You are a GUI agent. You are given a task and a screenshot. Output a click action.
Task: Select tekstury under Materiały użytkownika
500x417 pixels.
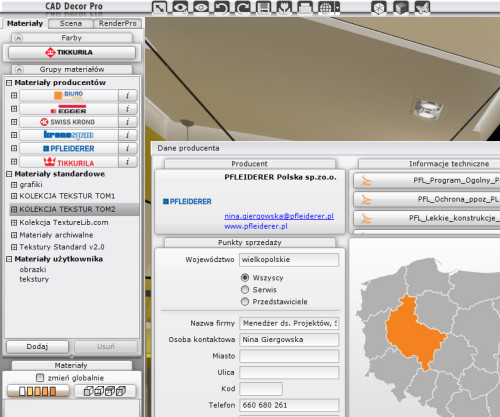point(34,279)
